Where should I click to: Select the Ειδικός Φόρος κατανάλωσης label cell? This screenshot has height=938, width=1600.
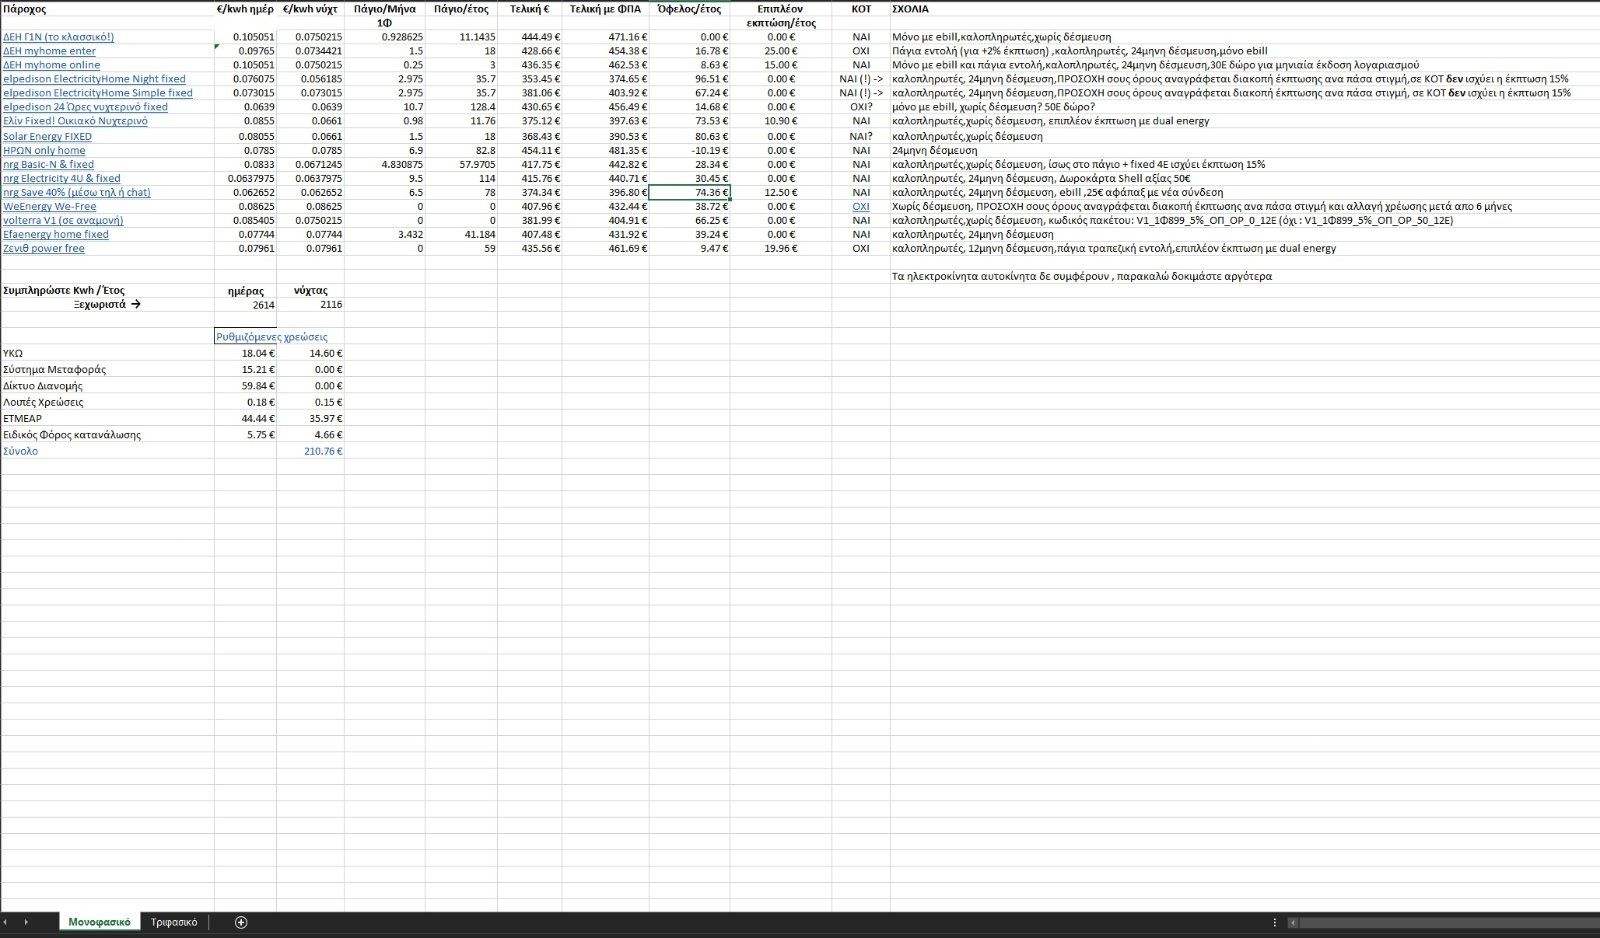click(107, 435)
